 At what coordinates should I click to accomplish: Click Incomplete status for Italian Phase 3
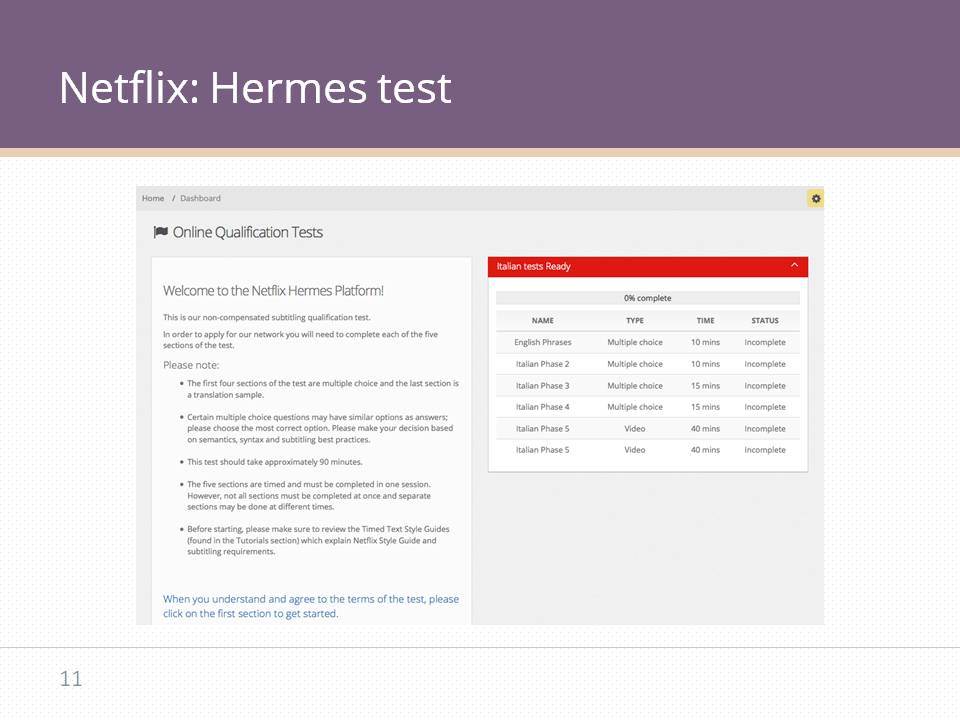tap(765, 386)
